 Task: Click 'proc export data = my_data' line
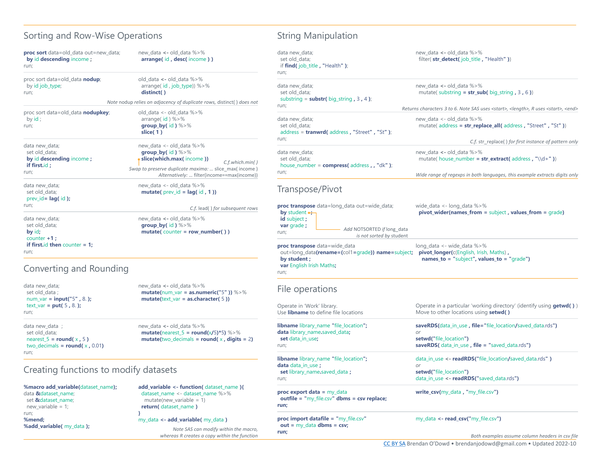pos(312,392)
